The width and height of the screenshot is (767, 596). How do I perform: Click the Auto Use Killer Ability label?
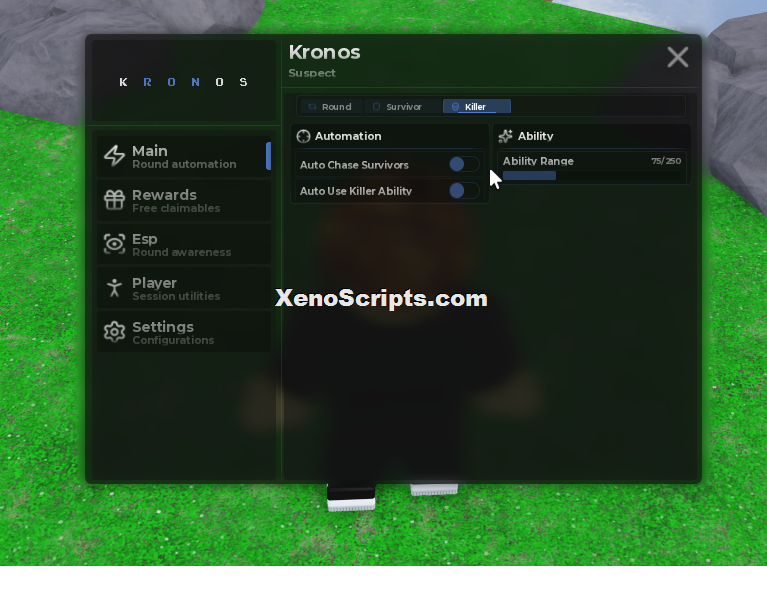click(x=356, y=191)
